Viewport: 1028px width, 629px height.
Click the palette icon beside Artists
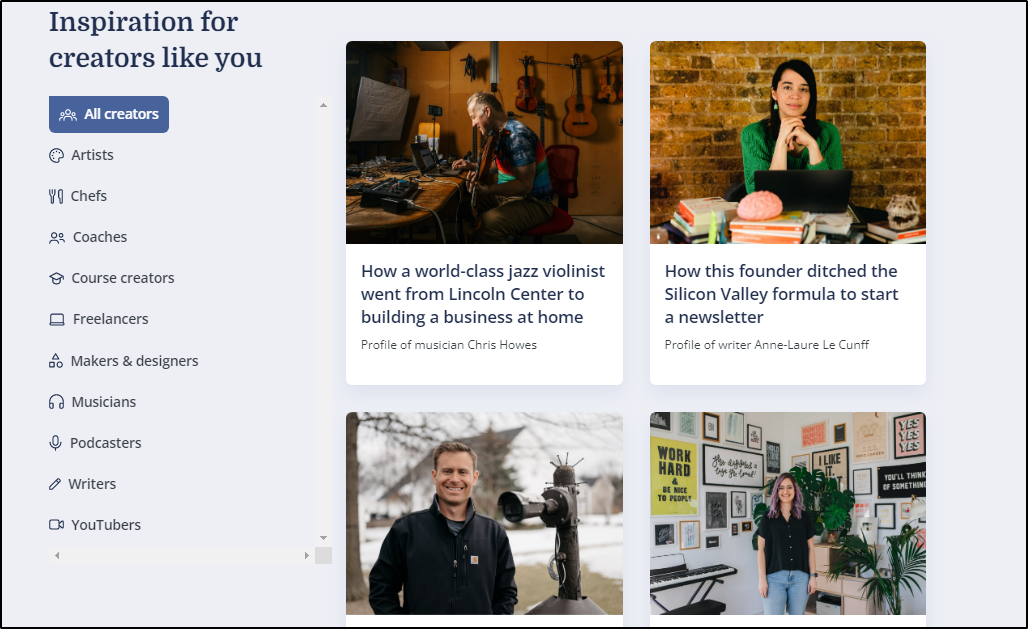pyautogui.click(x=56, y=155)
